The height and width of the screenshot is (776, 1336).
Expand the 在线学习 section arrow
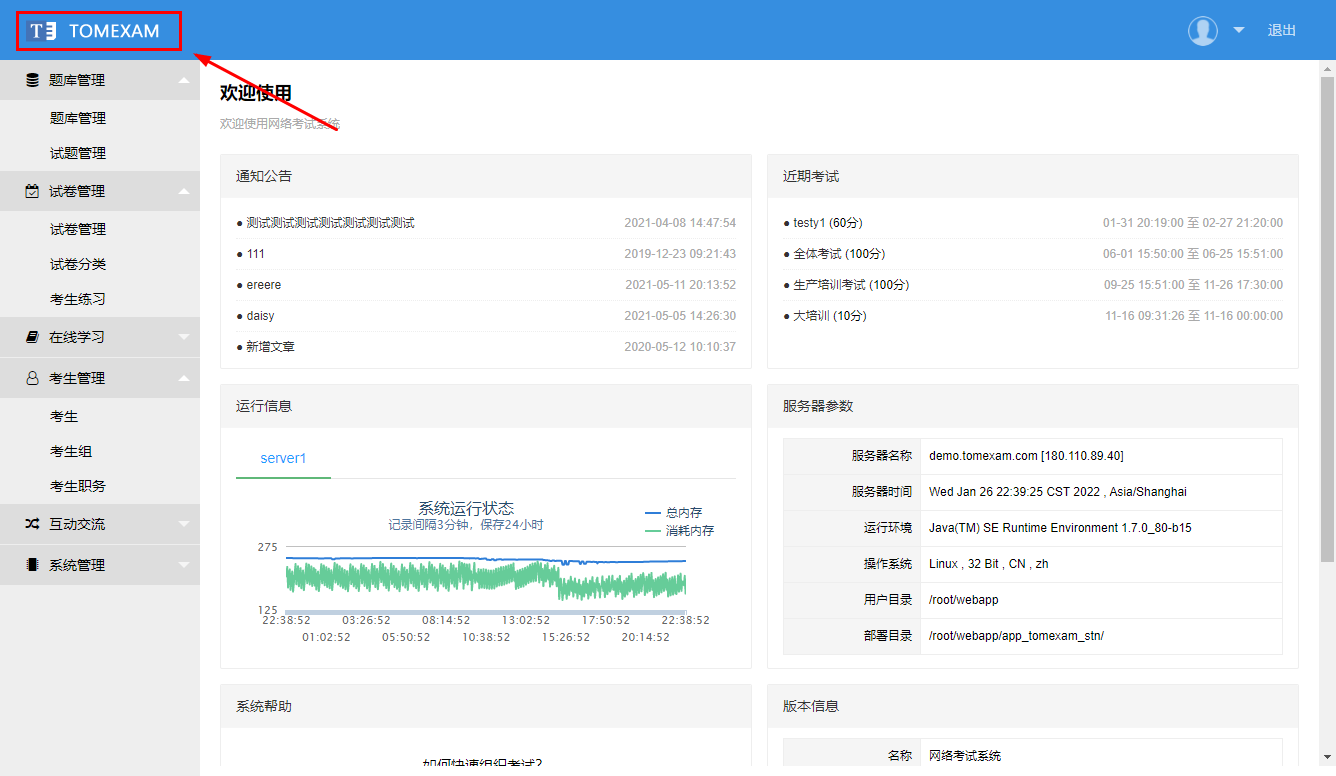(184, 337)
